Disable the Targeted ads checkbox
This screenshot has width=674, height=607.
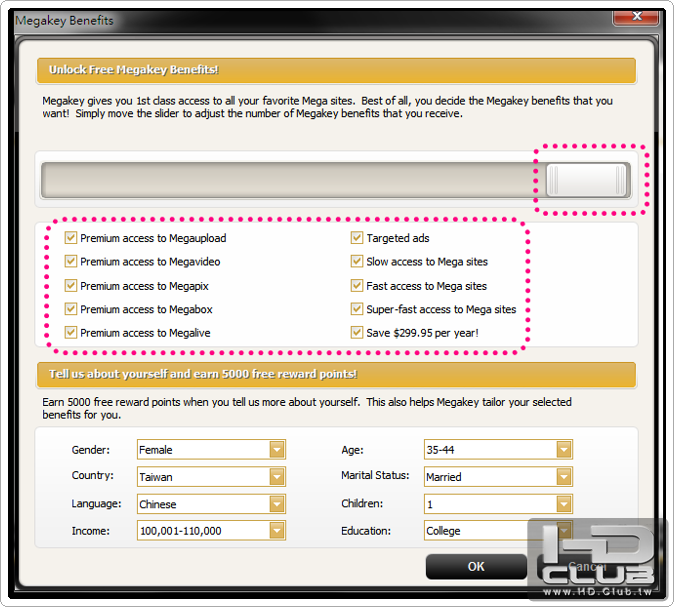click(357, 238)
